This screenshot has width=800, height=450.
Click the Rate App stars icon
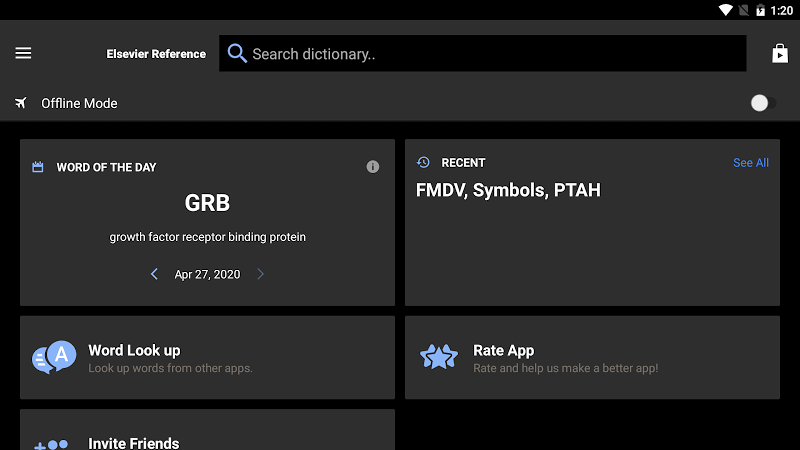(439, 357)
